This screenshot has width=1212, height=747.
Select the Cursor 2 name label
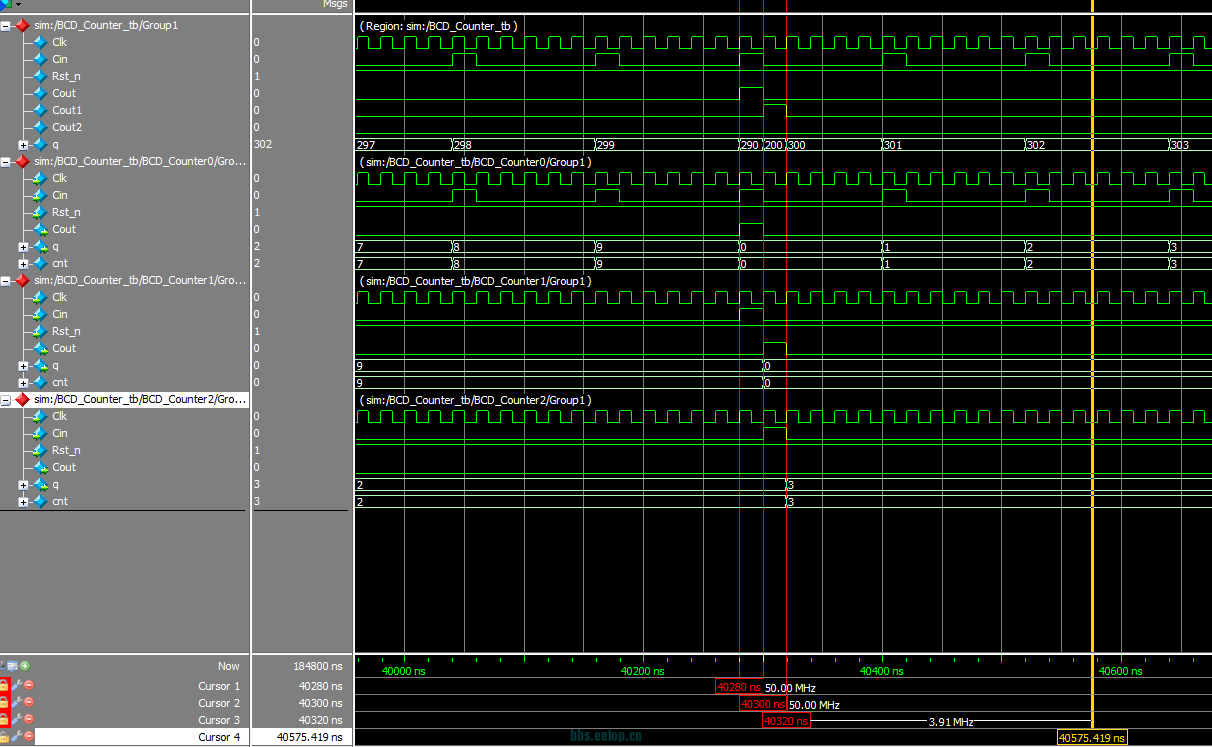219,703
